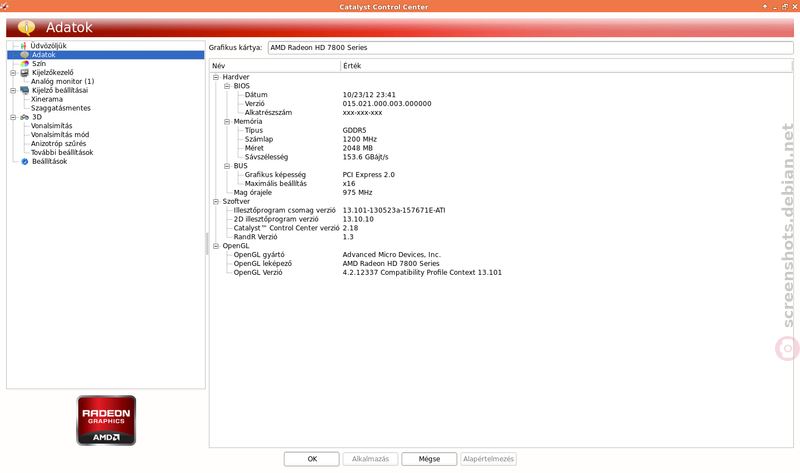Click the Név column header

[x=275, y=66]
